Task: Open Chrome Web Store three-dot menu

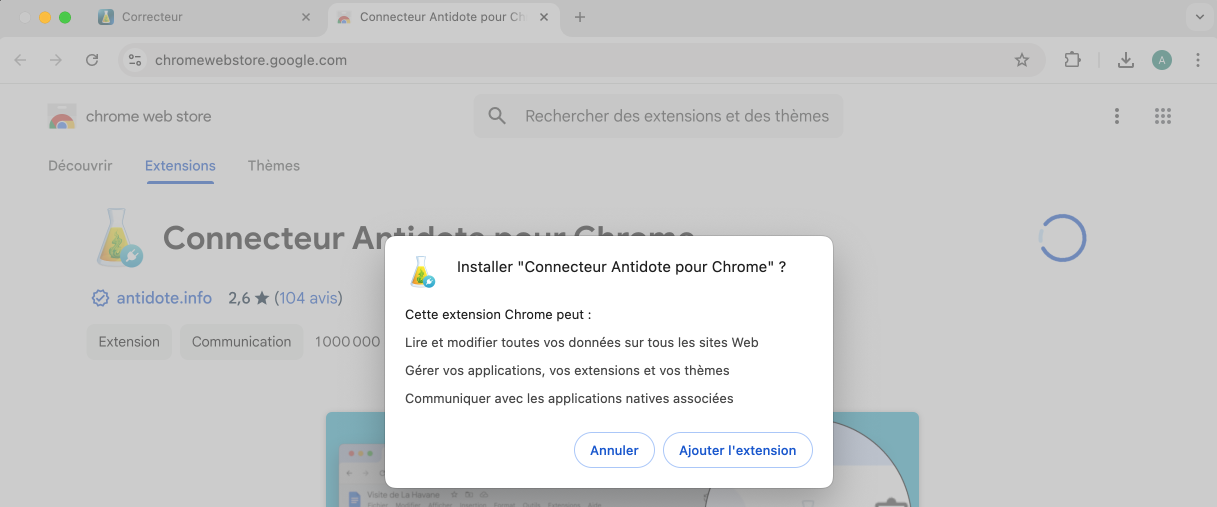Action: pyautogui.click(x=1117, y=116)
